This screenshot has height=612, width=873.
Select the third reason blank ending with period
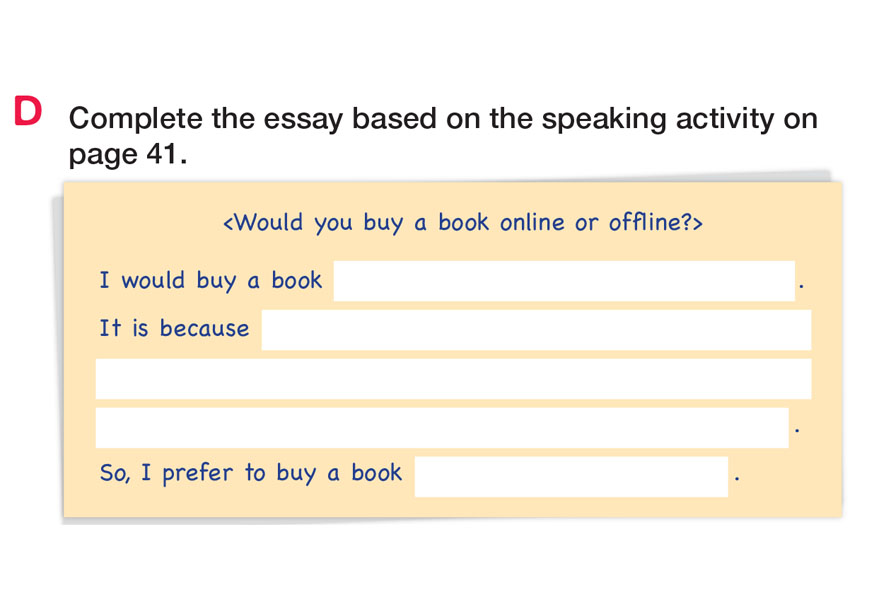click(x=441, y=428)
